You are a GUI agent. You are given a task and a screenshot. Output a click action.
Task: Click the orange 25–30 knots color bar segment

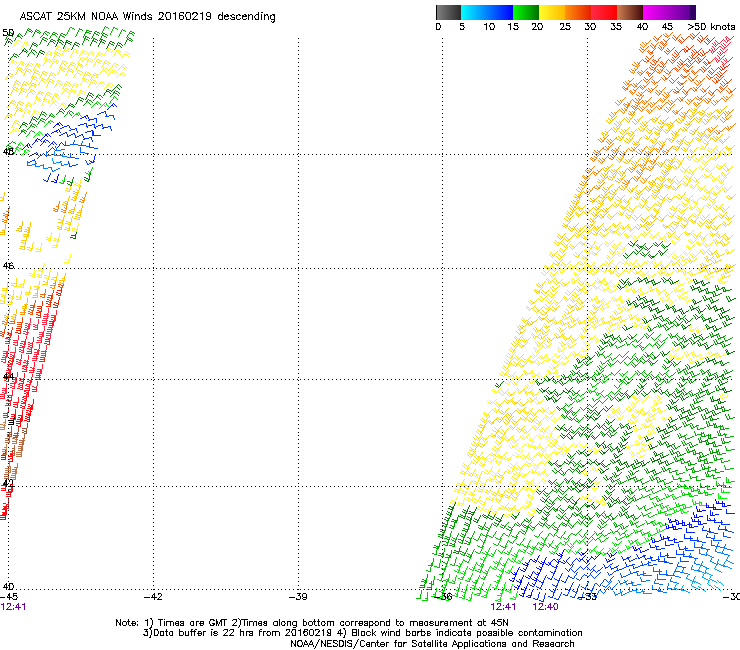coord(578,12)
